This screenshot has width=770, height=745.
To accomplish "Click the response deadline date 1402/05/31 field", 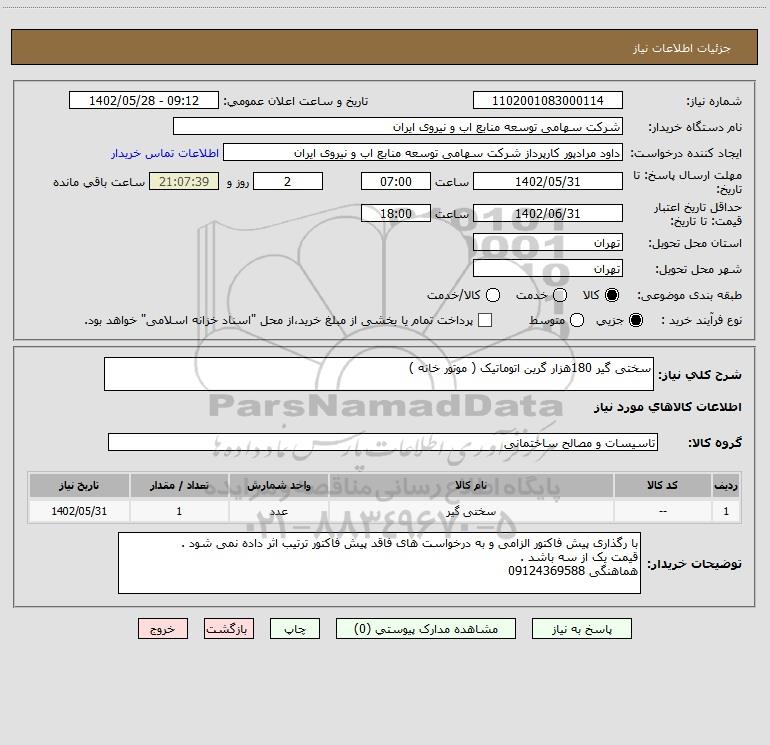I will pos(548,182).
